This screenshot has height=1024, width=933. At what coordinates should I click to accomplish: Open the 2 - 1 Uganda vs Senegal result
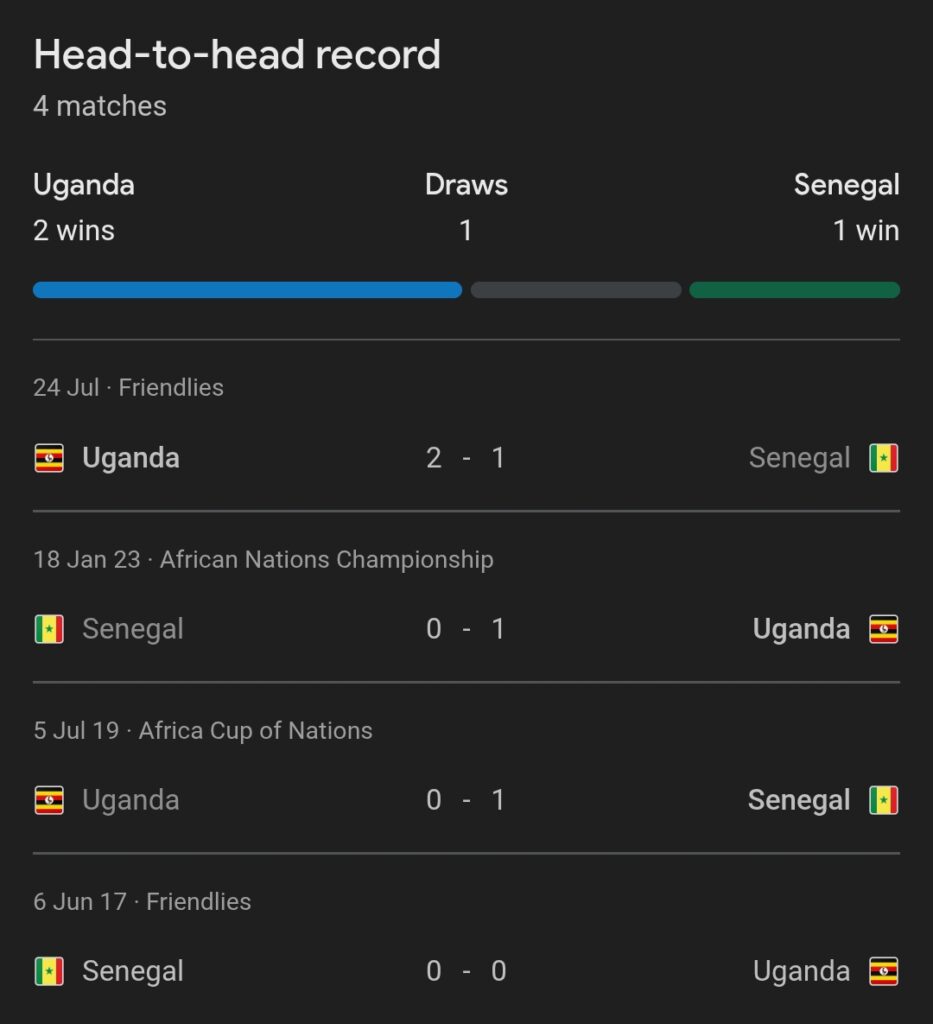point(466,458)
